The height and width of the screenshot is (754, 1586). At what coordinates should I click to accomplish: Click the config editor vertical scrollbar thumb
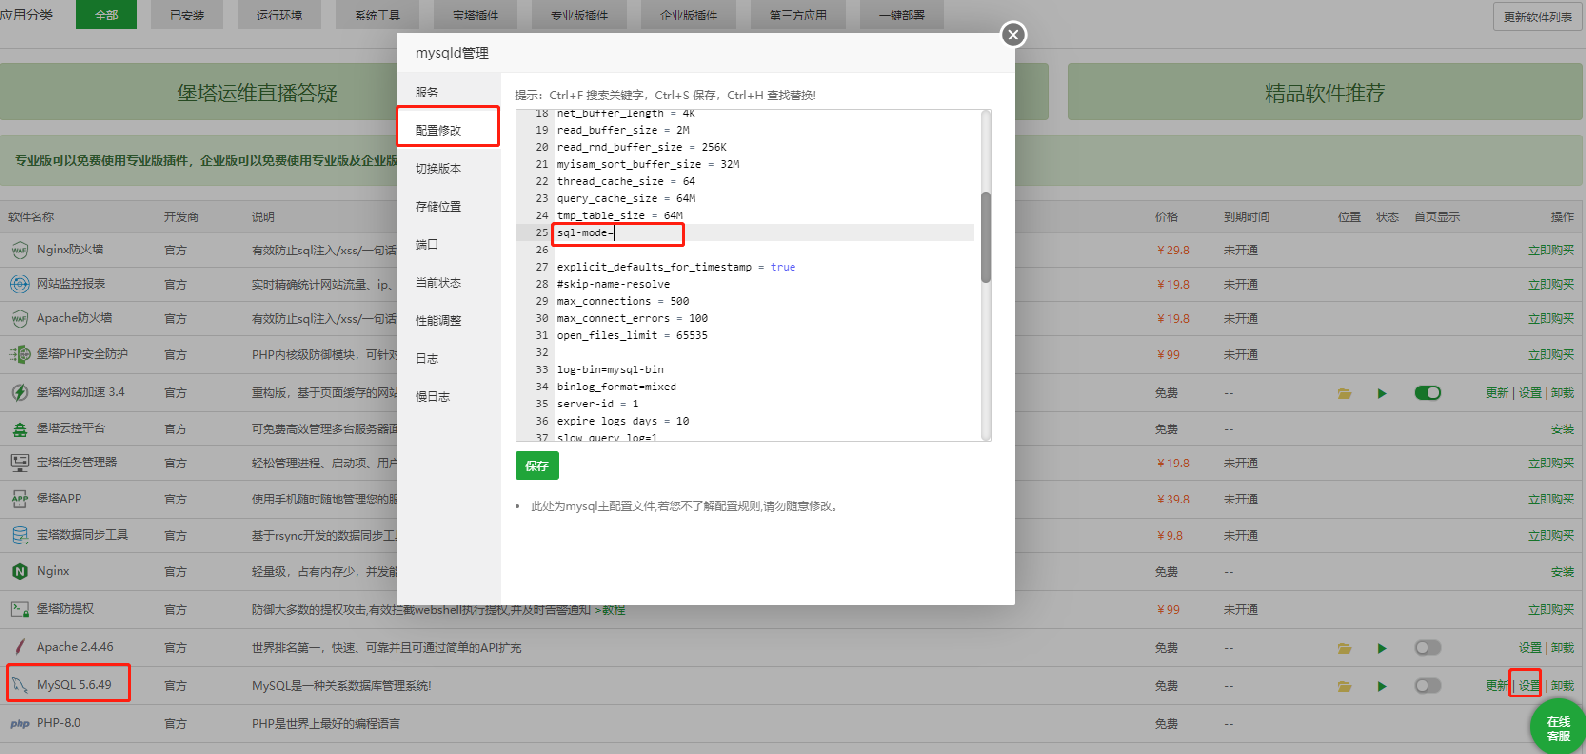tap(986, 237)
